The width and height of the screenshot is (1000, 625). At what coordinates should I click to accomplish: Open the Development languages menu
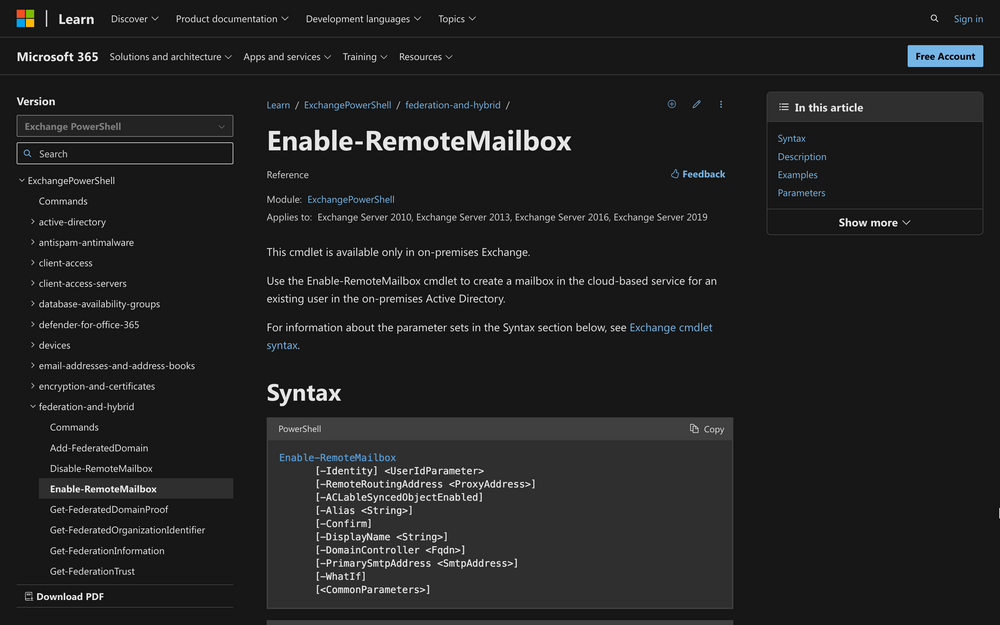coord(363,18)
